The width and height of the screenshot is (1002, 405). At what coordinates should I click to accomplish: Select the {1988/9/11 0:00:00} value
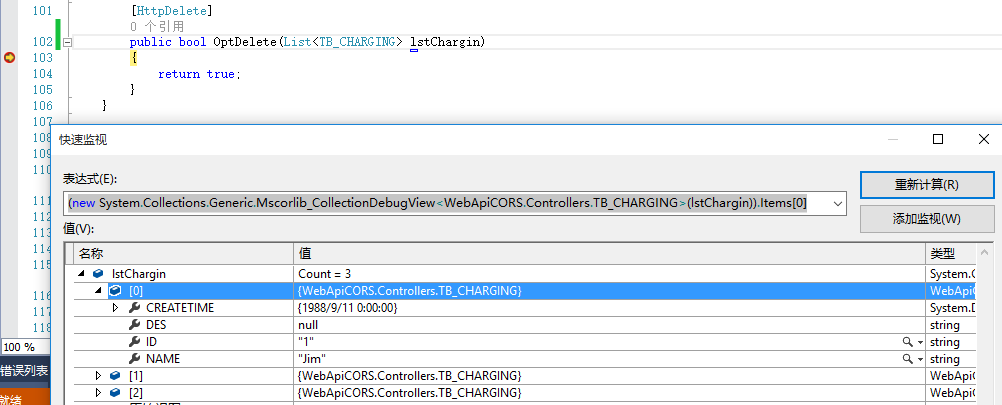point(348,308)
